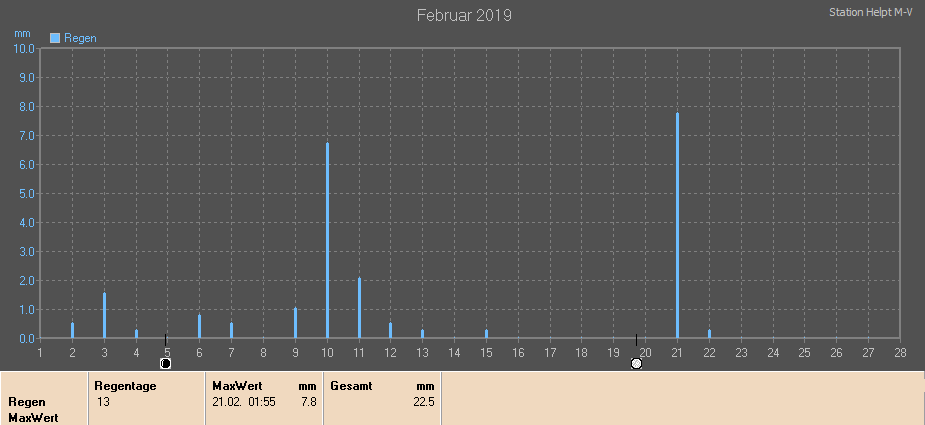925x425 pixels.
Task: Click the Regentage value 13
Action: (x=104, y=402)
